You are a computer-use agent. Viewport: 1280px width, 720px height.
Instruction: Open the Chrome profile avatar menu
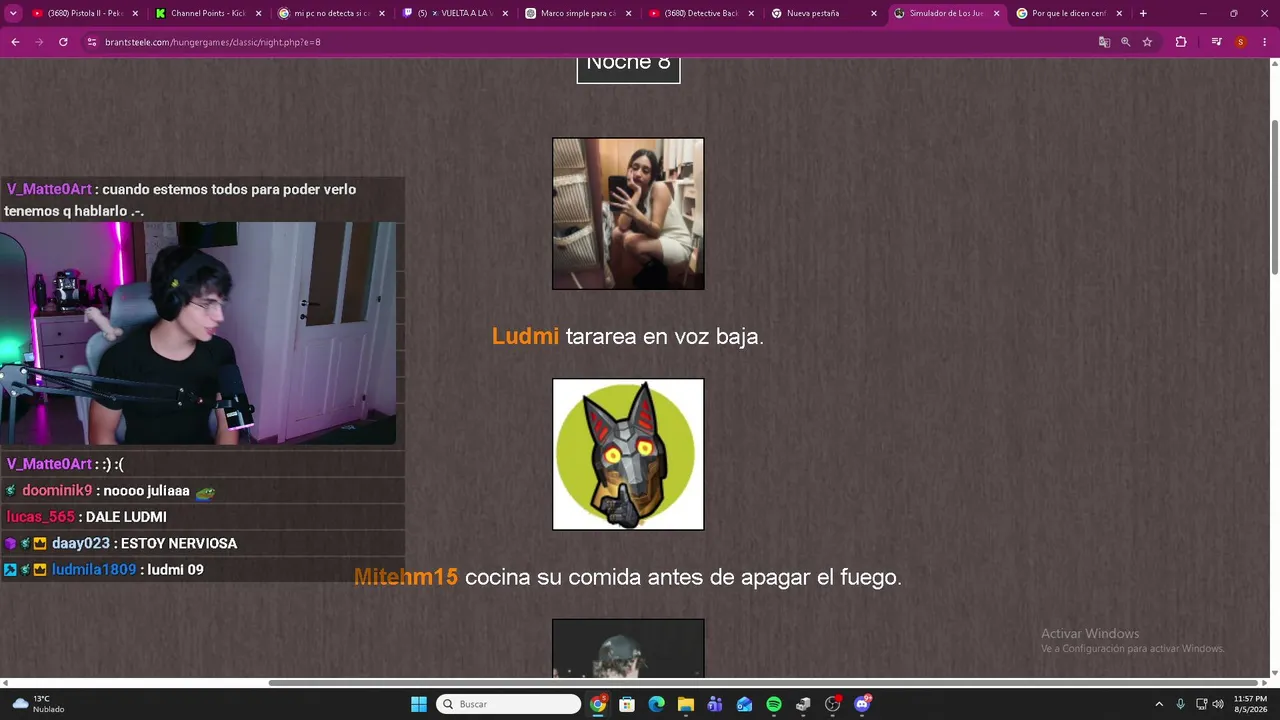point(1240,42)
